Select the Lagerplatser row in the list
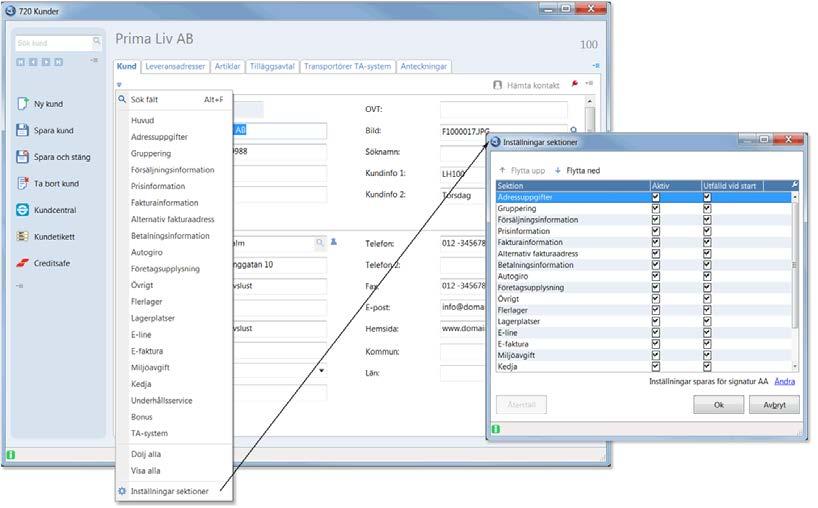818x508 pixels. (x=644, y=321)
